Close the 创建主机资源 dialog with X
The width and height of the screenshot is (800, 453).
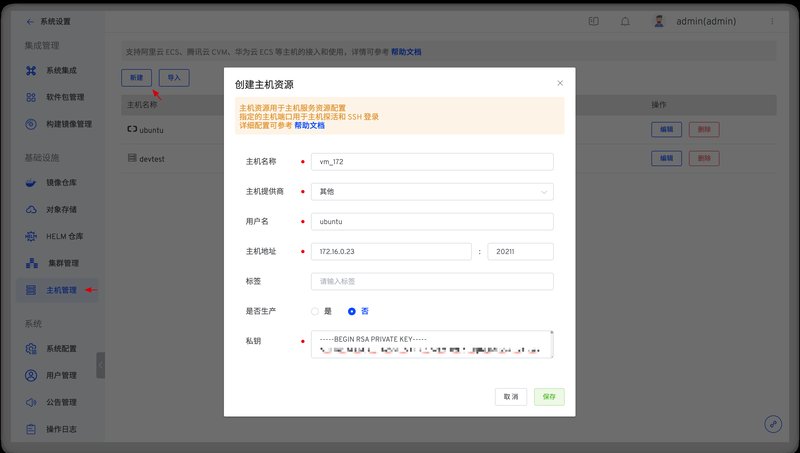click(x=559, y=83)
